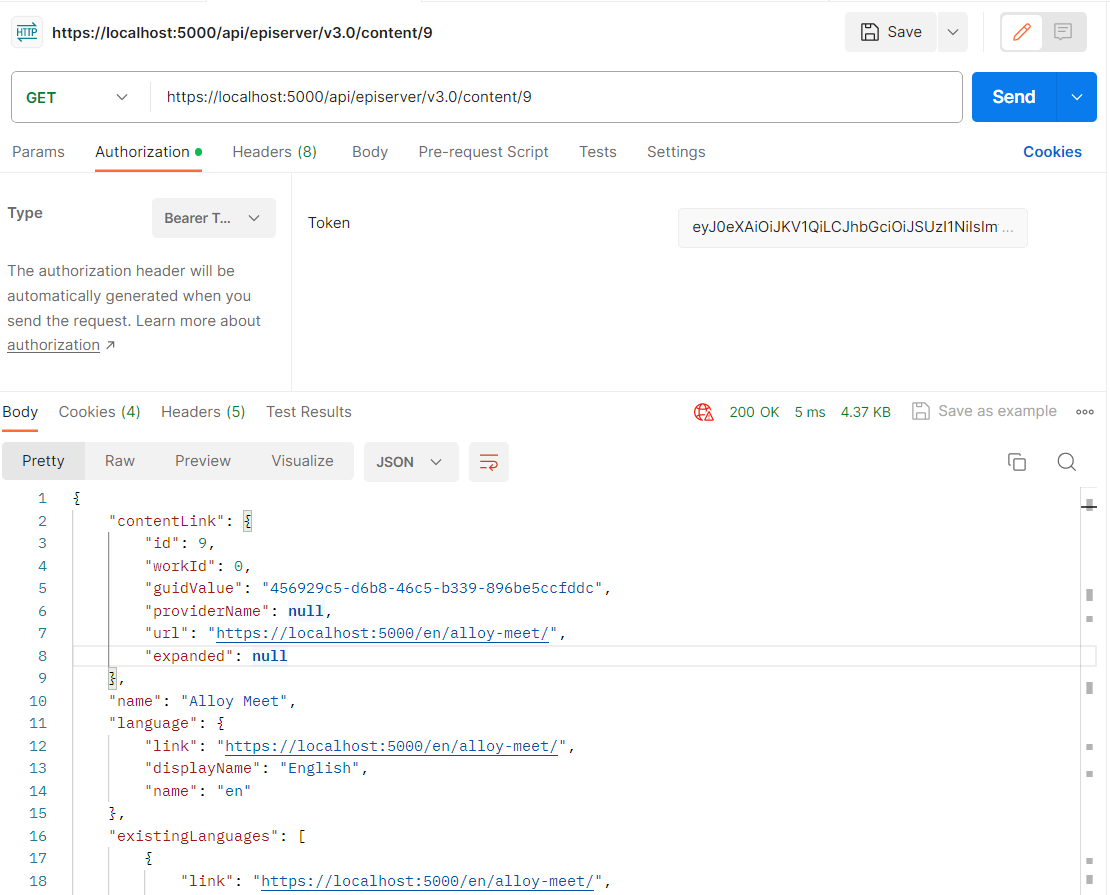1110x895 pixels.
Task: Open the comments panel icon at top right
Action: pos(1062,31)
